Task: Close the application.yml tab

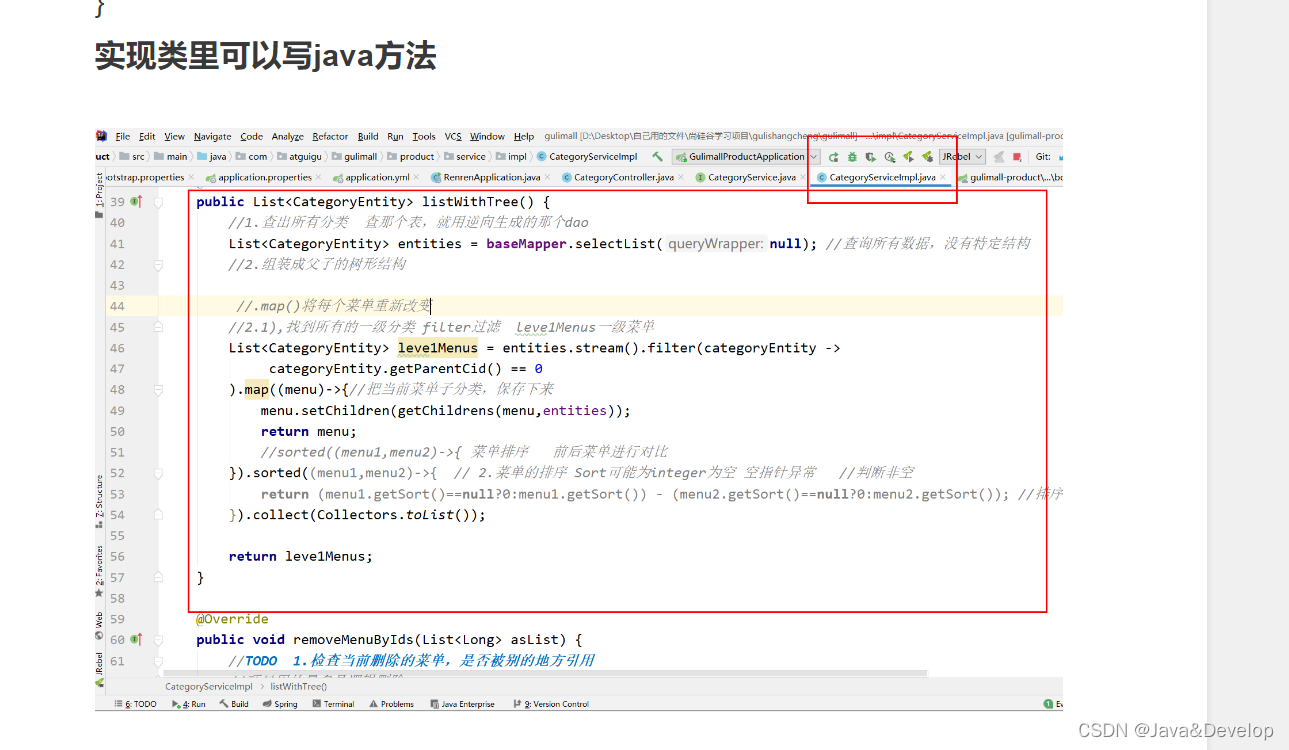Action: pyautogui.click(x=416, y=177)
